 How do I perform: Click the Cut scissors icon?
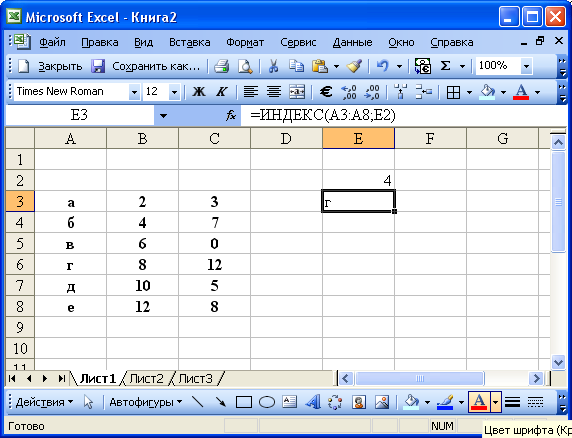click(274, 66)
